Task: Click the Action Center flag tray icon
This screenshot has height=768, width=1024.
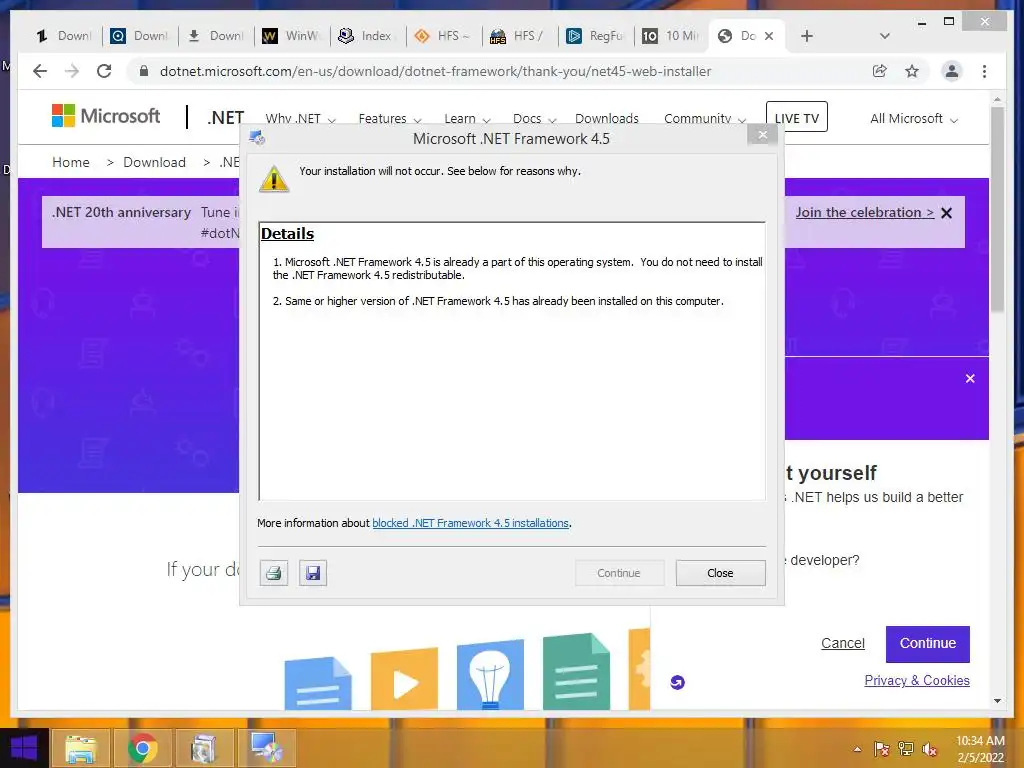Action: pos(882,750)
